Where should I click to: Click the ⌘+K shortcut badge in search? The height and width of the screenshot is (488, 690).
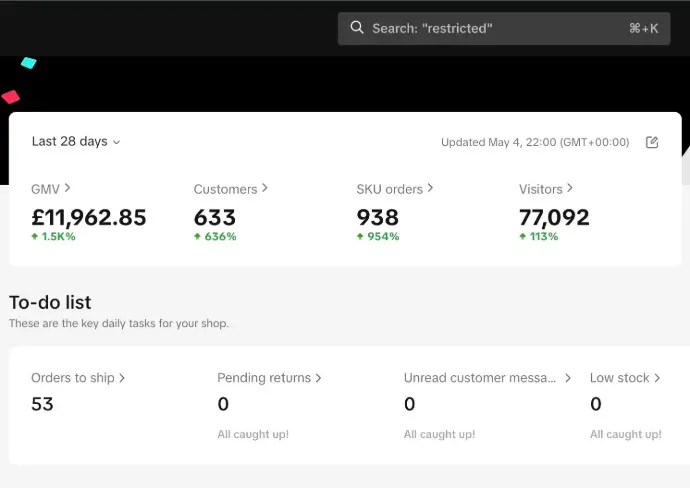(x=643, y=29)
